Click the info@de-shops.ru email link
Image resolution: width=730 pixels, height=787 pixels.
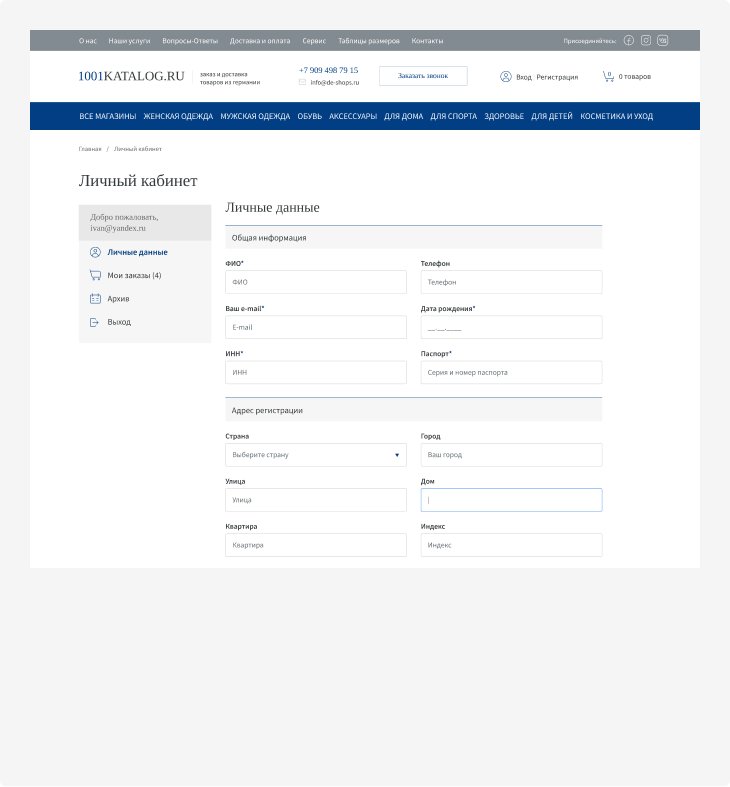(335, 82)
